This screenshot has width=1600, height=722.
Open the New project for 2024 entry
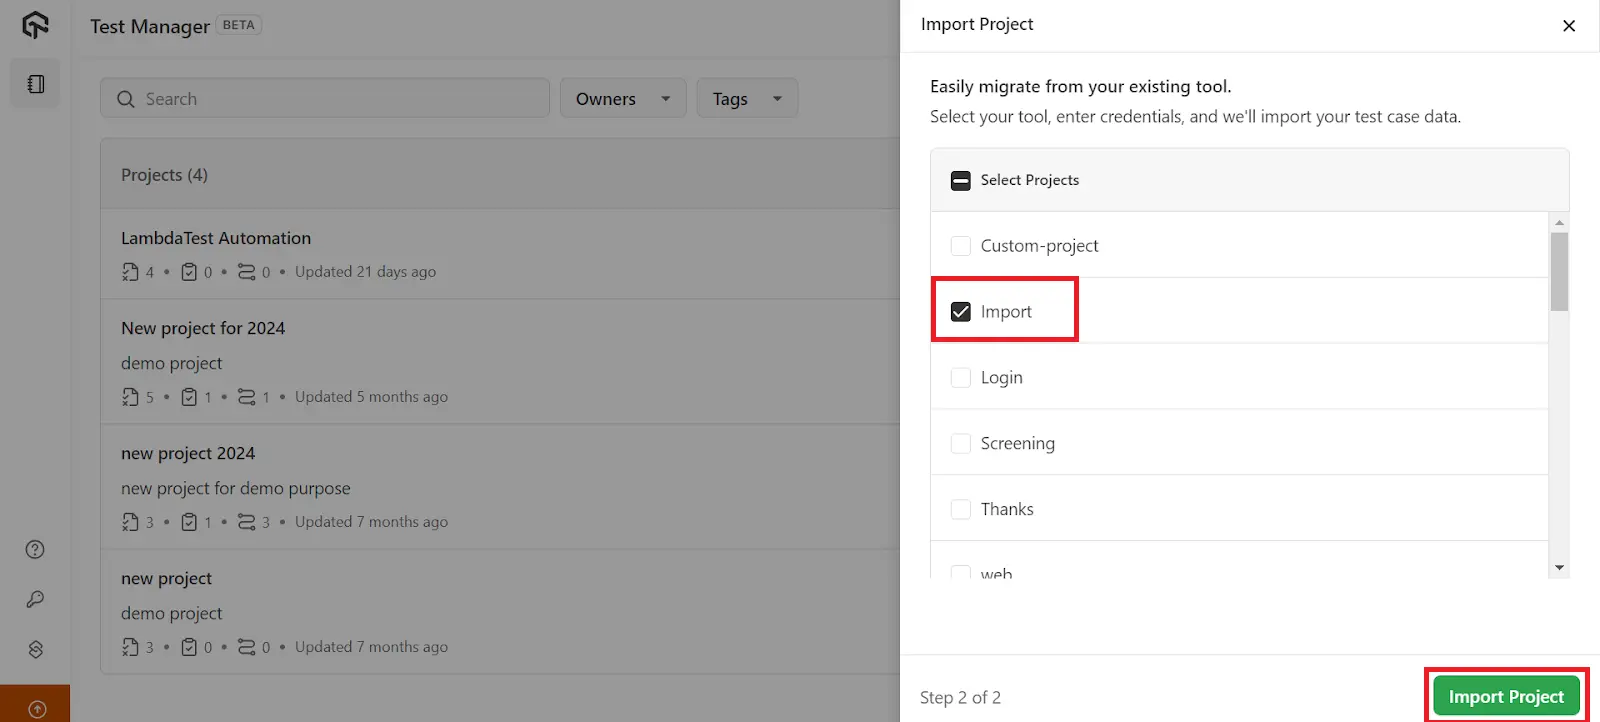[x=203, y=328]
